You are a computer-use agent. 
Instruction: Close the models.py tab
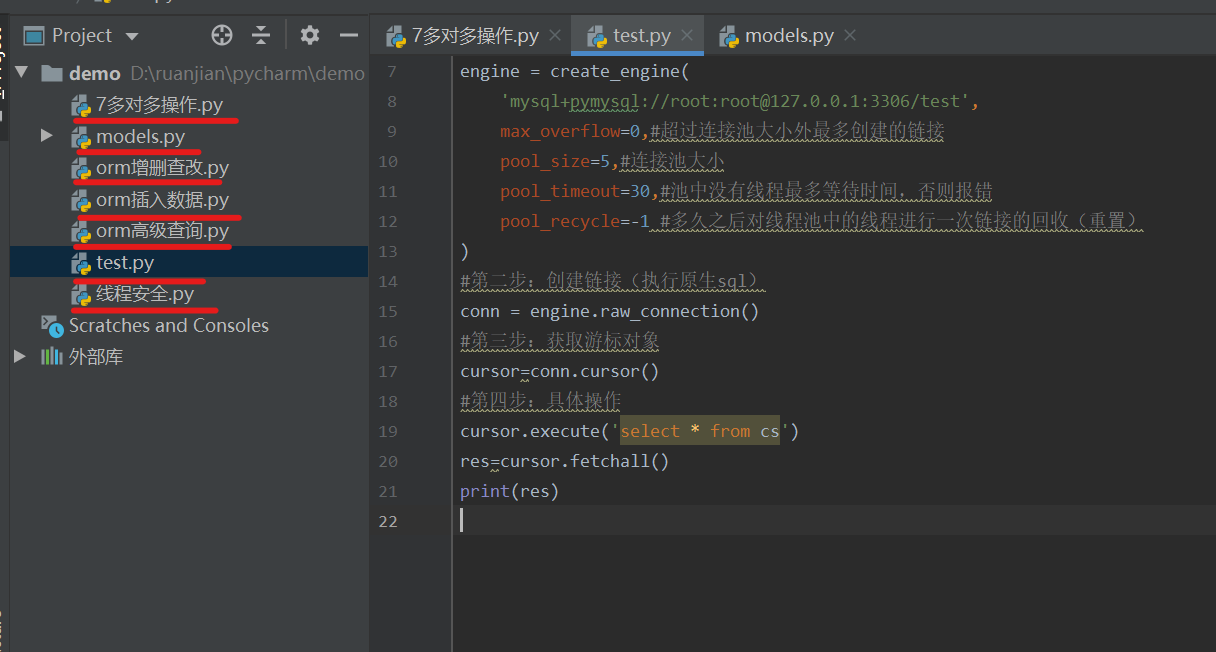[x=850, y=36]
